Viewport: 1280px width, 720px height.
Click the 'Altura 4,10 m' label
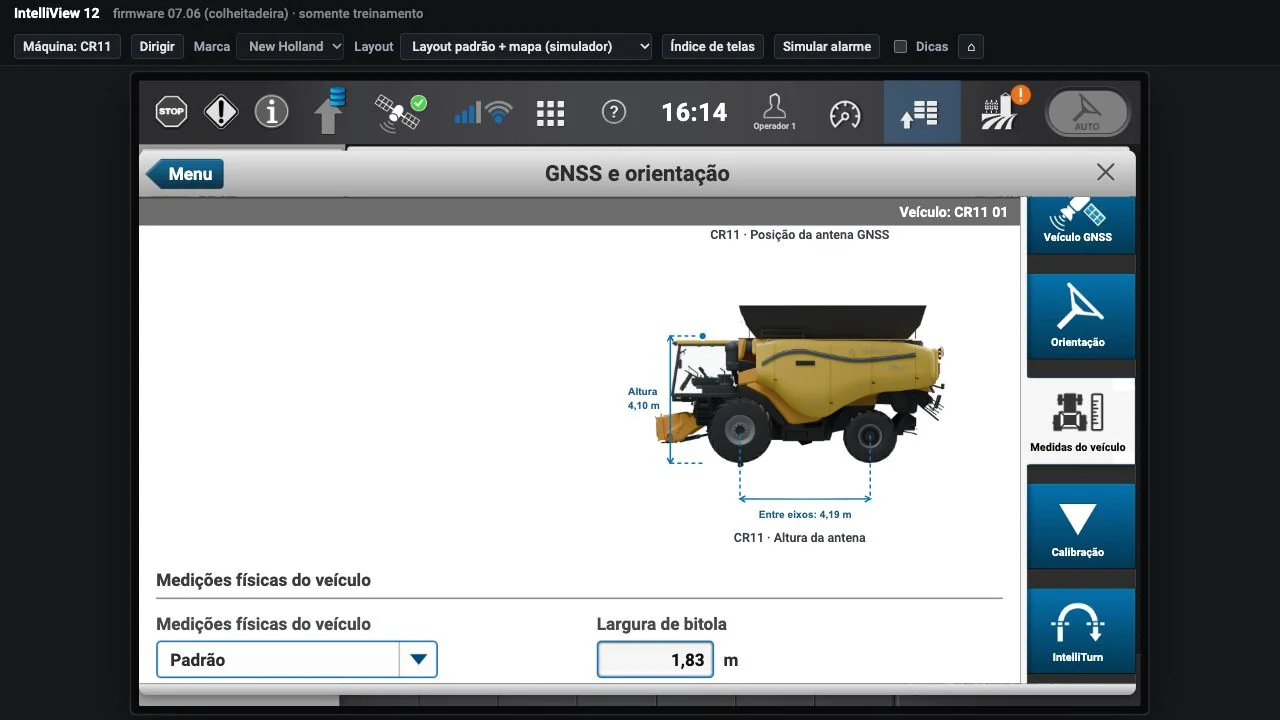pos(643,399)
